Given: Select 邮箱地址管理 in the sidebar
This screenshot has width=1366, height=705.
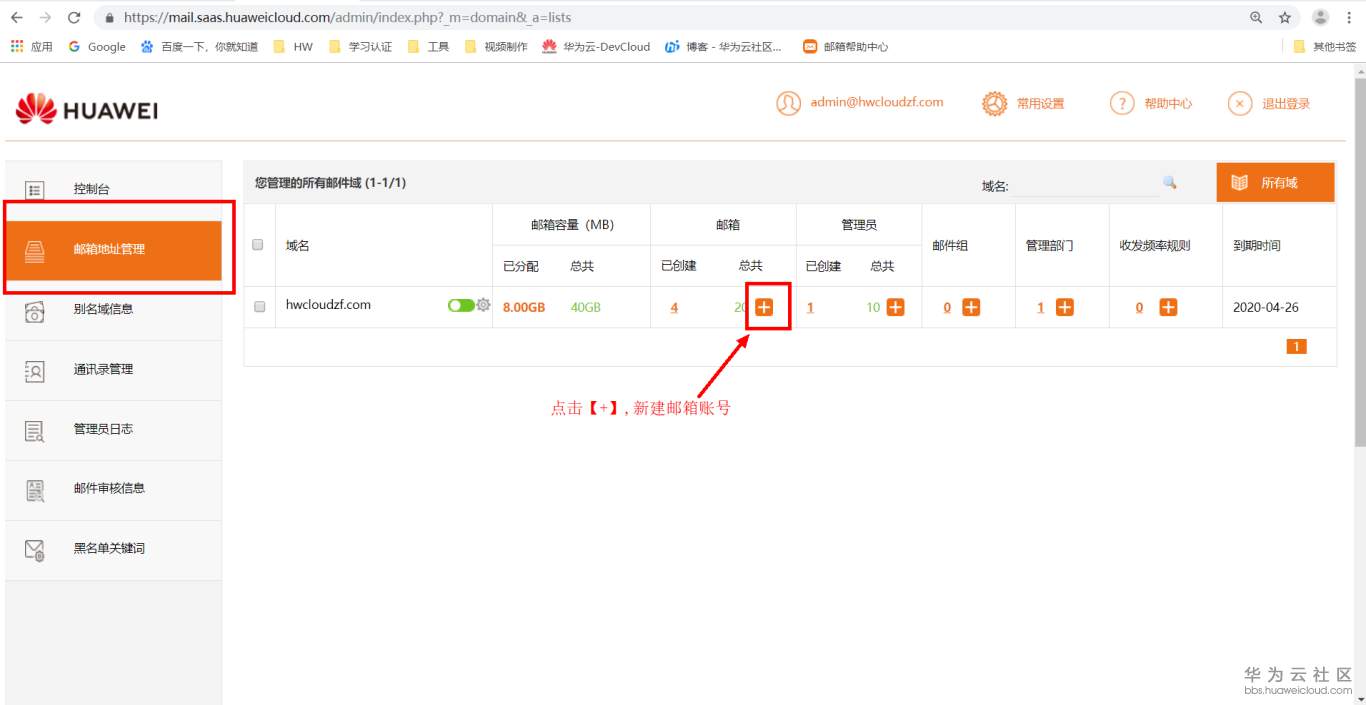Looking at the screenshot, I should [x=113, y=249].
